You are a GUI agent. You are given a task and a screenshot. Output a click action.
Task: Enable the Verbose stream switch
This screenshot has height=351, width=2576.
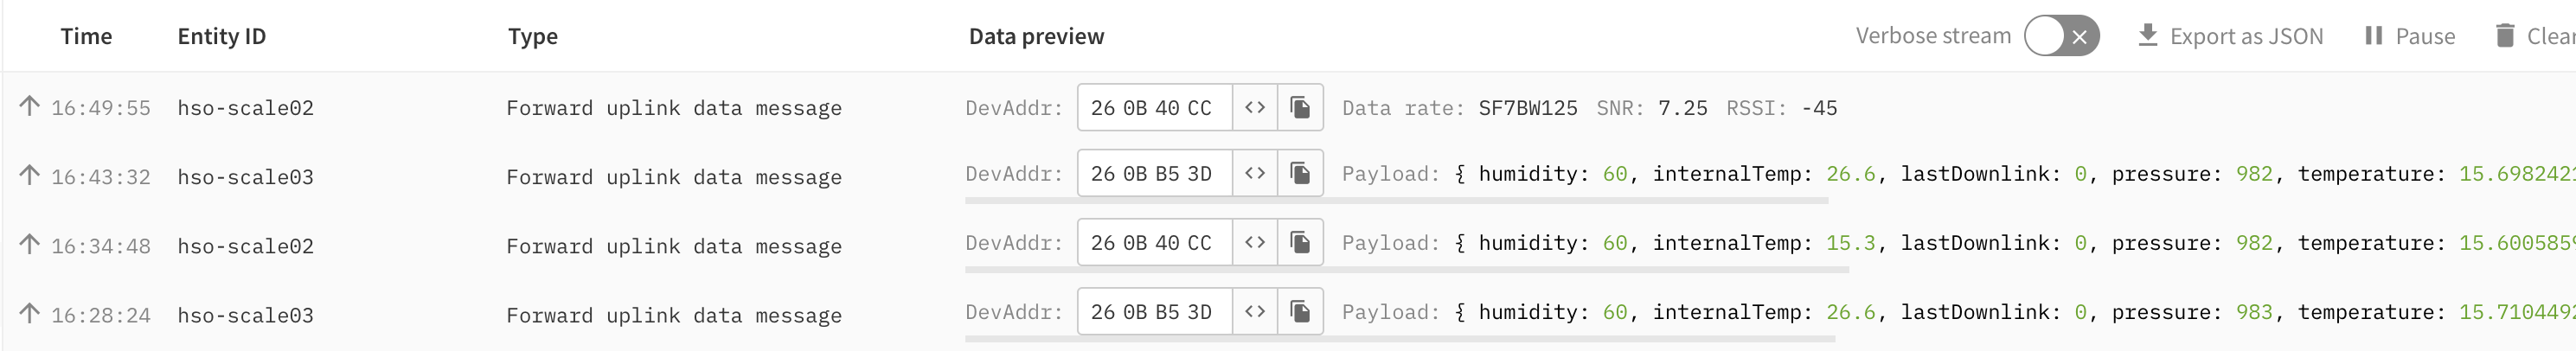click(x=2061, y=36)
